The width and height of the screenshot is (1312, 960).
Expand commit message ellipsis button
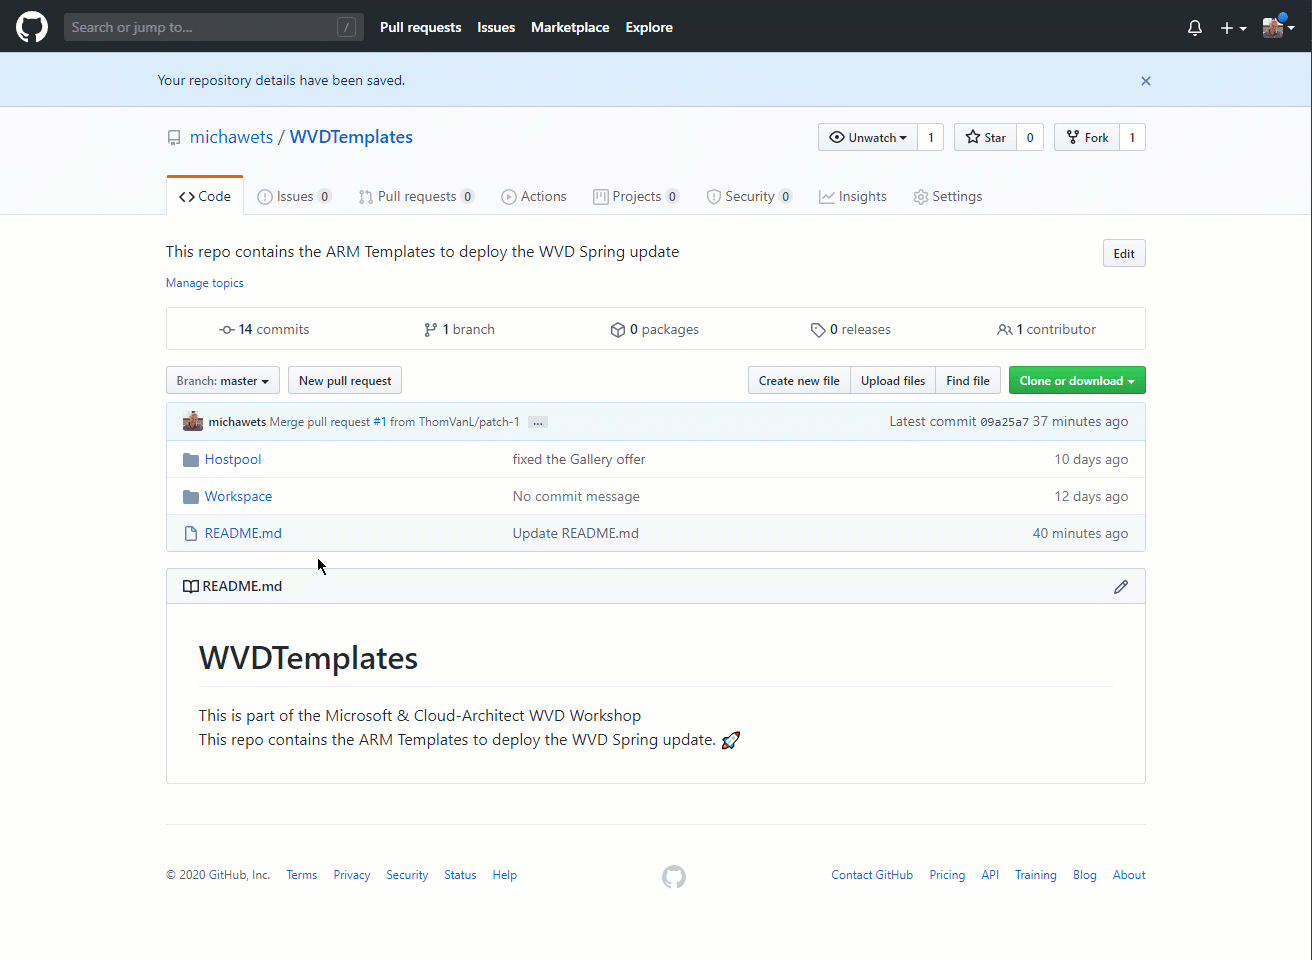pyautogui.click(x=538, y=422)
